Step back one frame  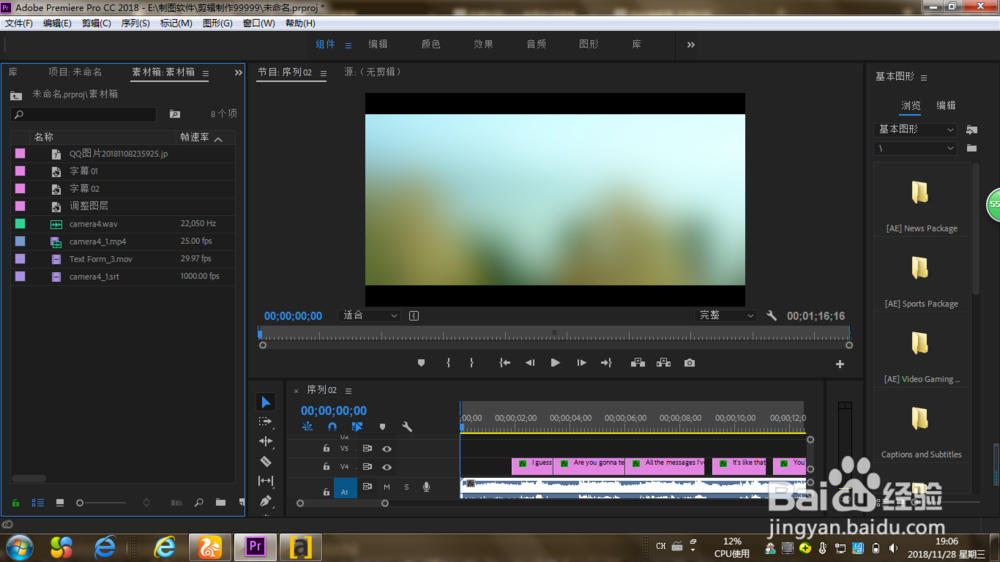click(530, 363)
